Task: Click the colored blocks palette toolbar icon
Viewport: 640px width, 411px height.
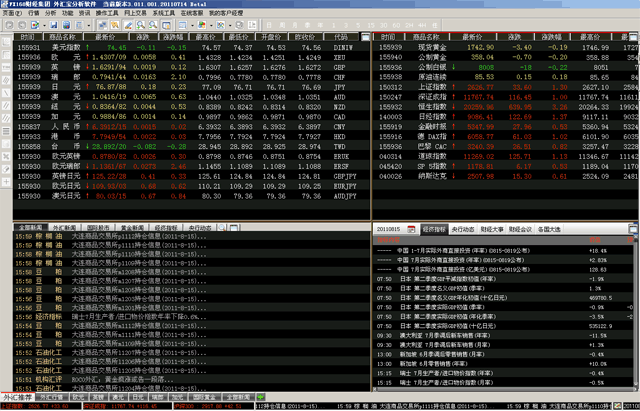Action: coord(202,25)
